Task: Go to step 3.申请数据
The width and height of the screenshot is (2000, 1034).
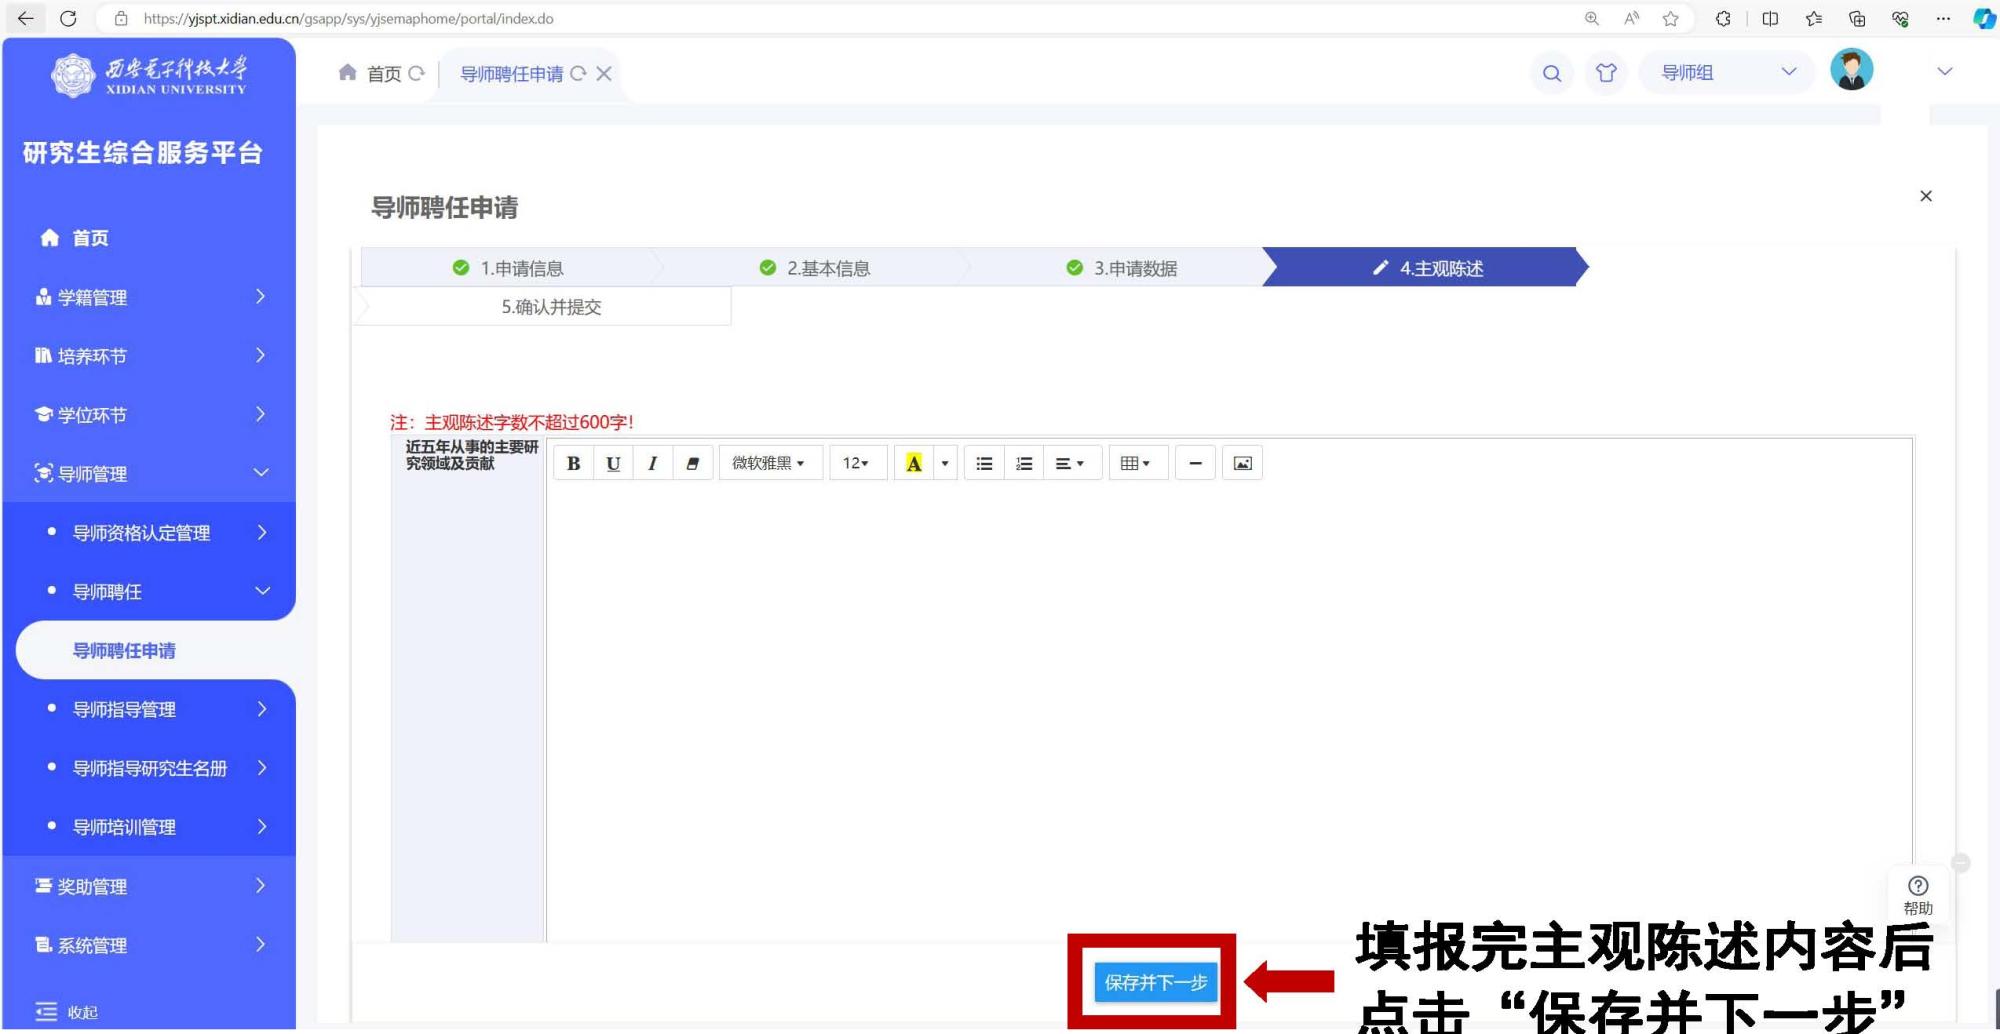Action: pos(1122,268)
